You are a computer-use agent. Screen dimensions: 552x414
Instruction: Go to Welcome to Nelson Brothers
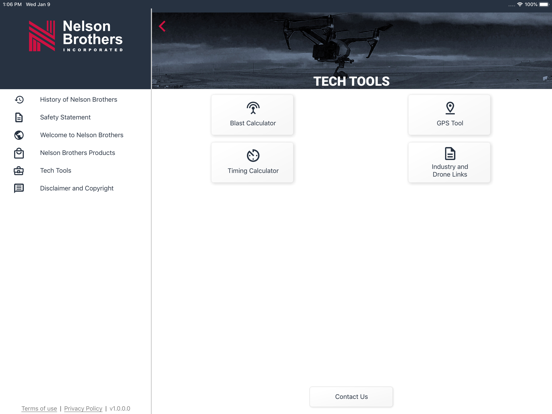pos(81,135)
